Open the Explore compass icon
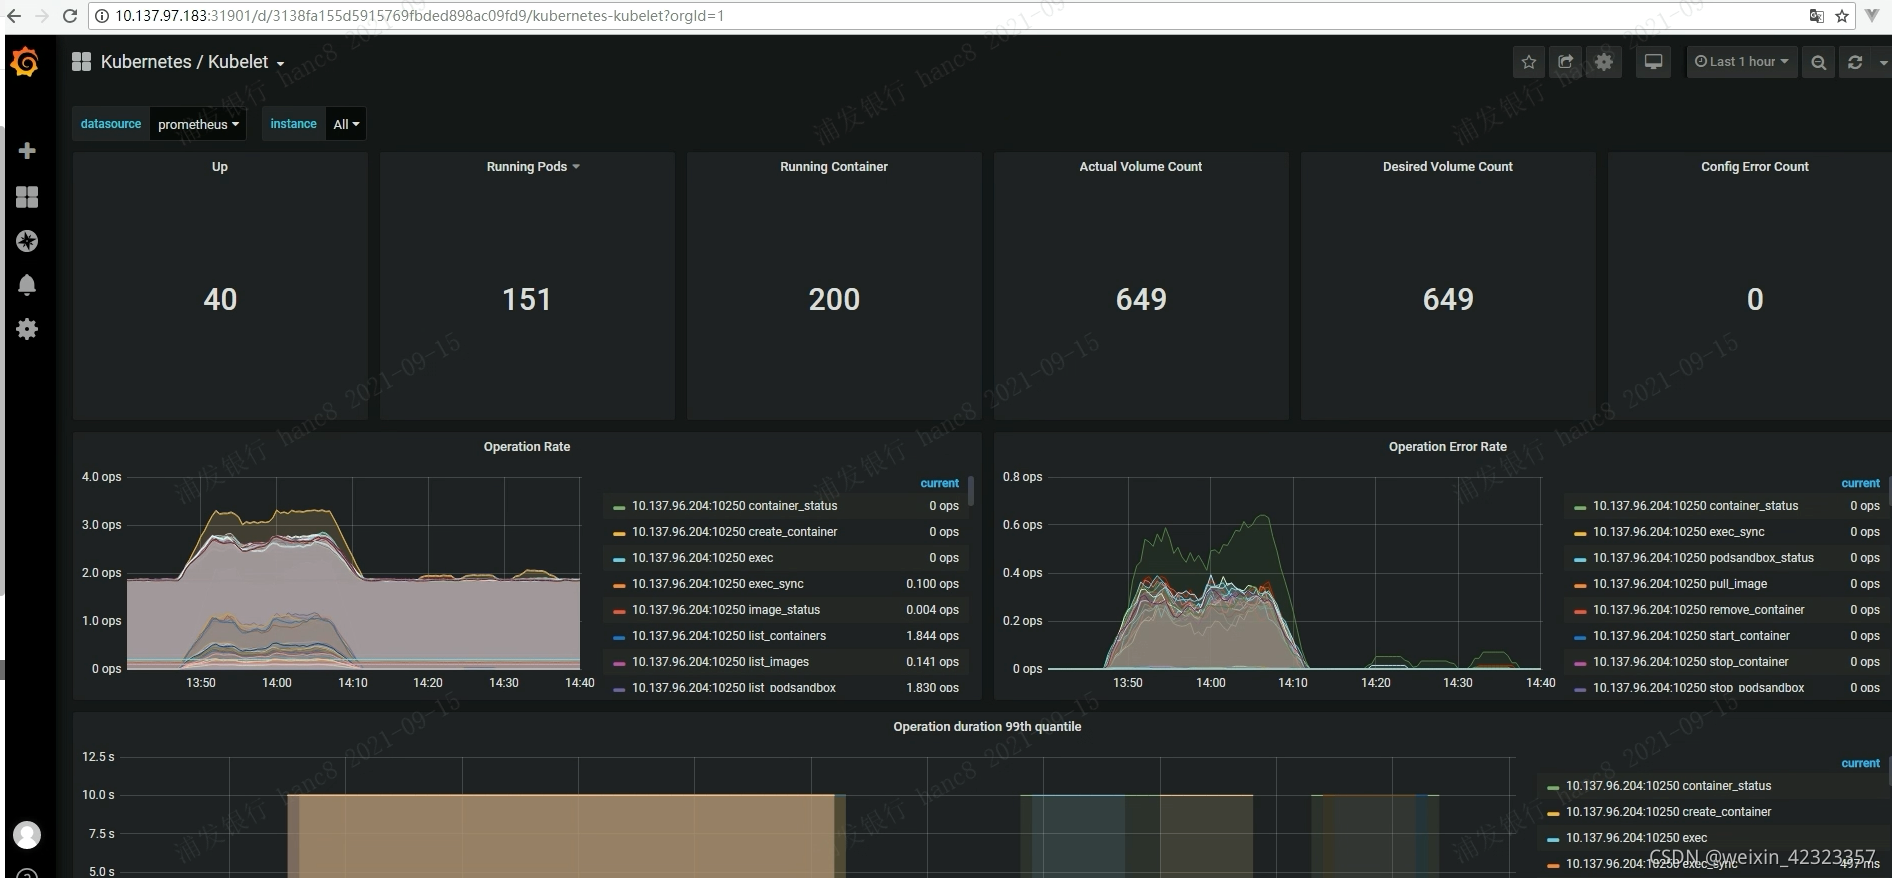Screen dimensions: 1892x878 tap(27, 241)
